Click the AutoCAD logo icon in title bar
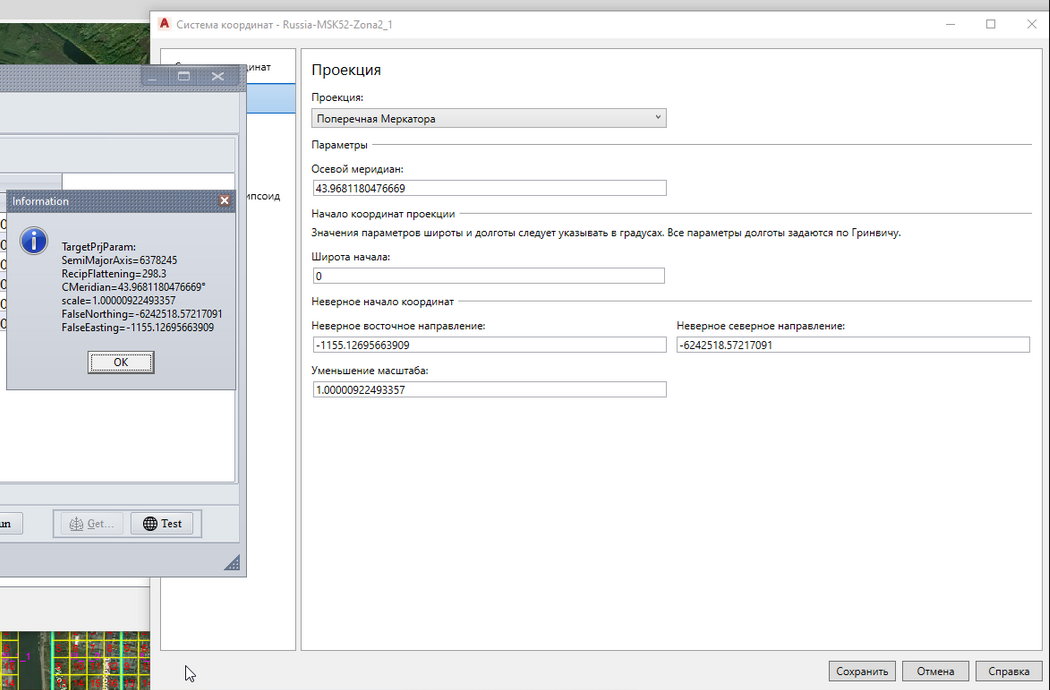 coord(163,24)
